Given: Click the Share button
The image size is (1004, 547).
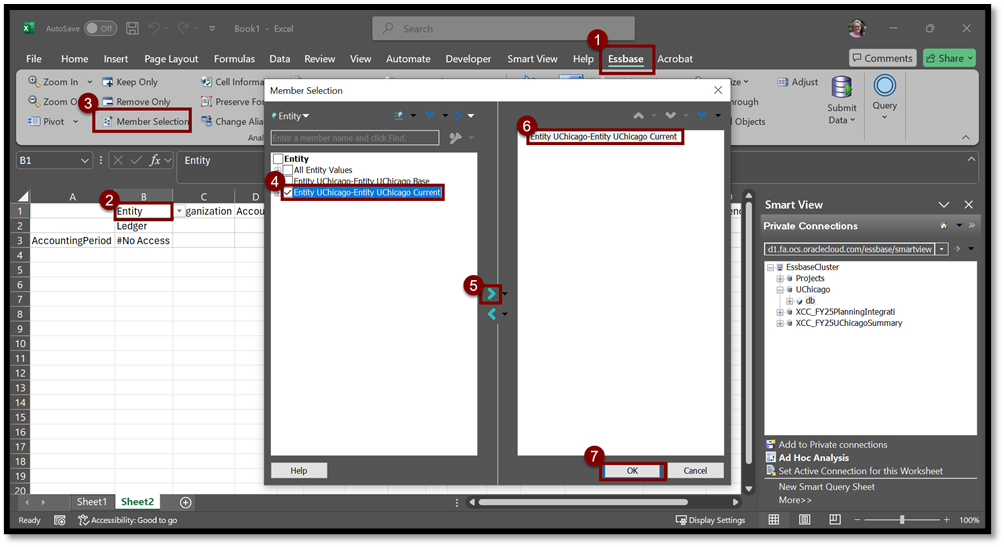Looking at the screenshot, I should pos(950,58).
